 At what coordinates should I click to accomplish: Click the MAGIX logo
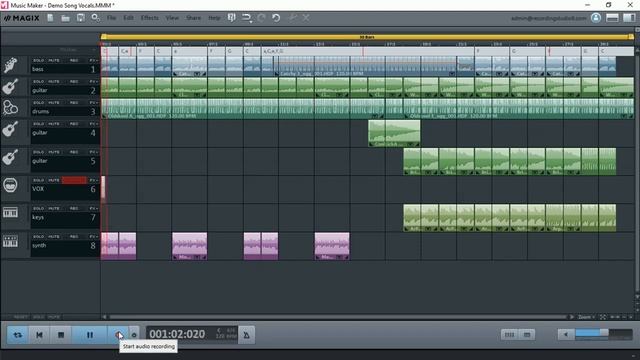[x=22, y=18]
